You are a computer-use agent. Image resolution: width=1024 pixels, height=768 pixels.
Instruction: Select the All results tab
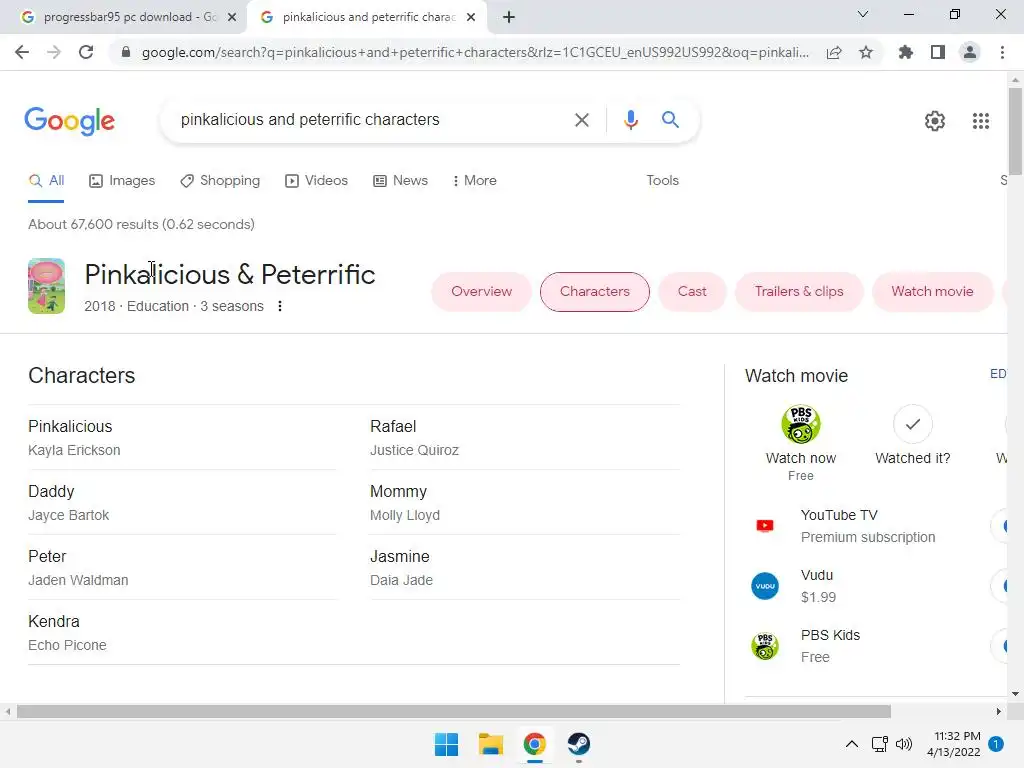(x=46, y=181)
